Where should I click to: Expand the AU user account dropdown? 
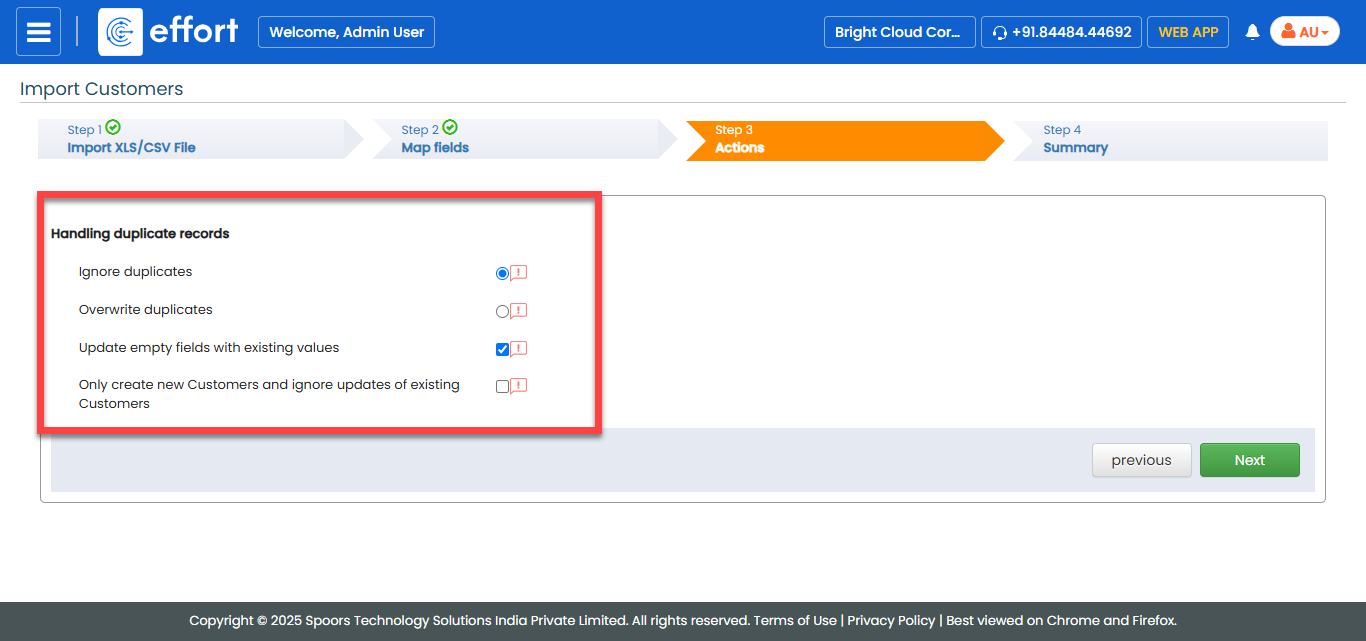(x=1304, y=32)
